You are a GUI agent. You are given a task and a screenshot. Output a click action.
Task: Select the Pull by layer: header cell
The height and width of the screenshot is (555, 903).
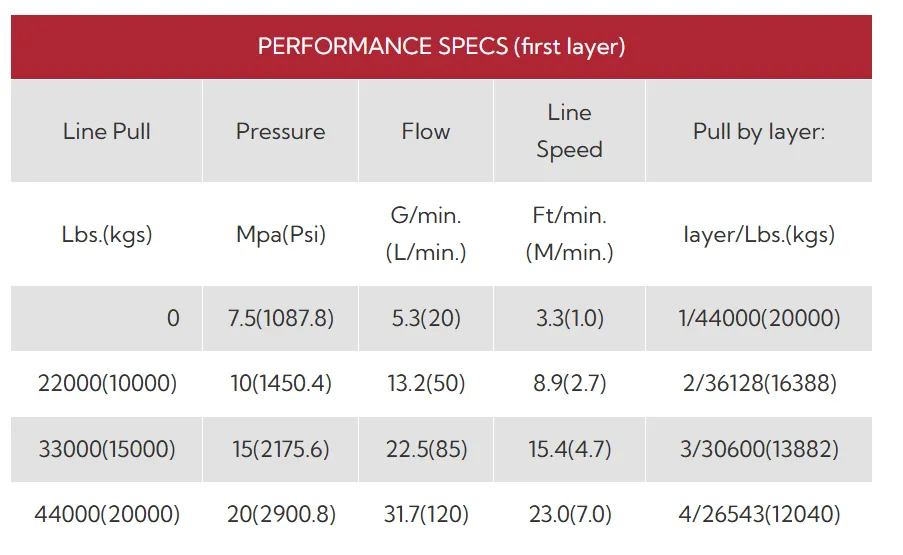point(759,131)
